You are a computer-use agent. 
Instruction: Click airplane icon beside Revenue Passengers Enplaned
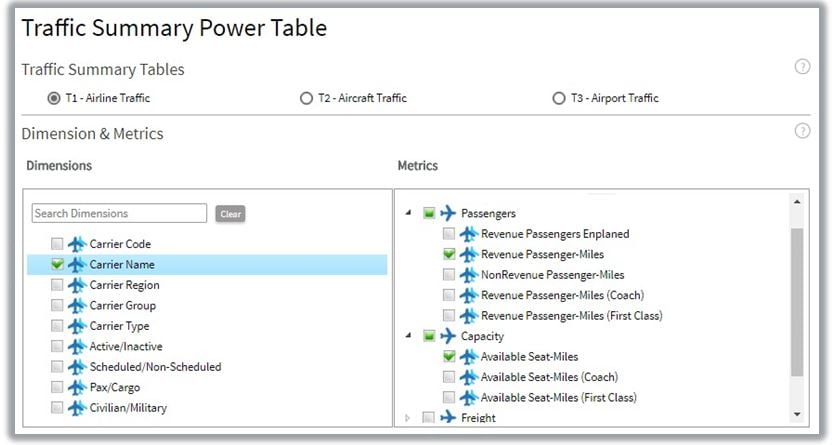pos(468,234)
